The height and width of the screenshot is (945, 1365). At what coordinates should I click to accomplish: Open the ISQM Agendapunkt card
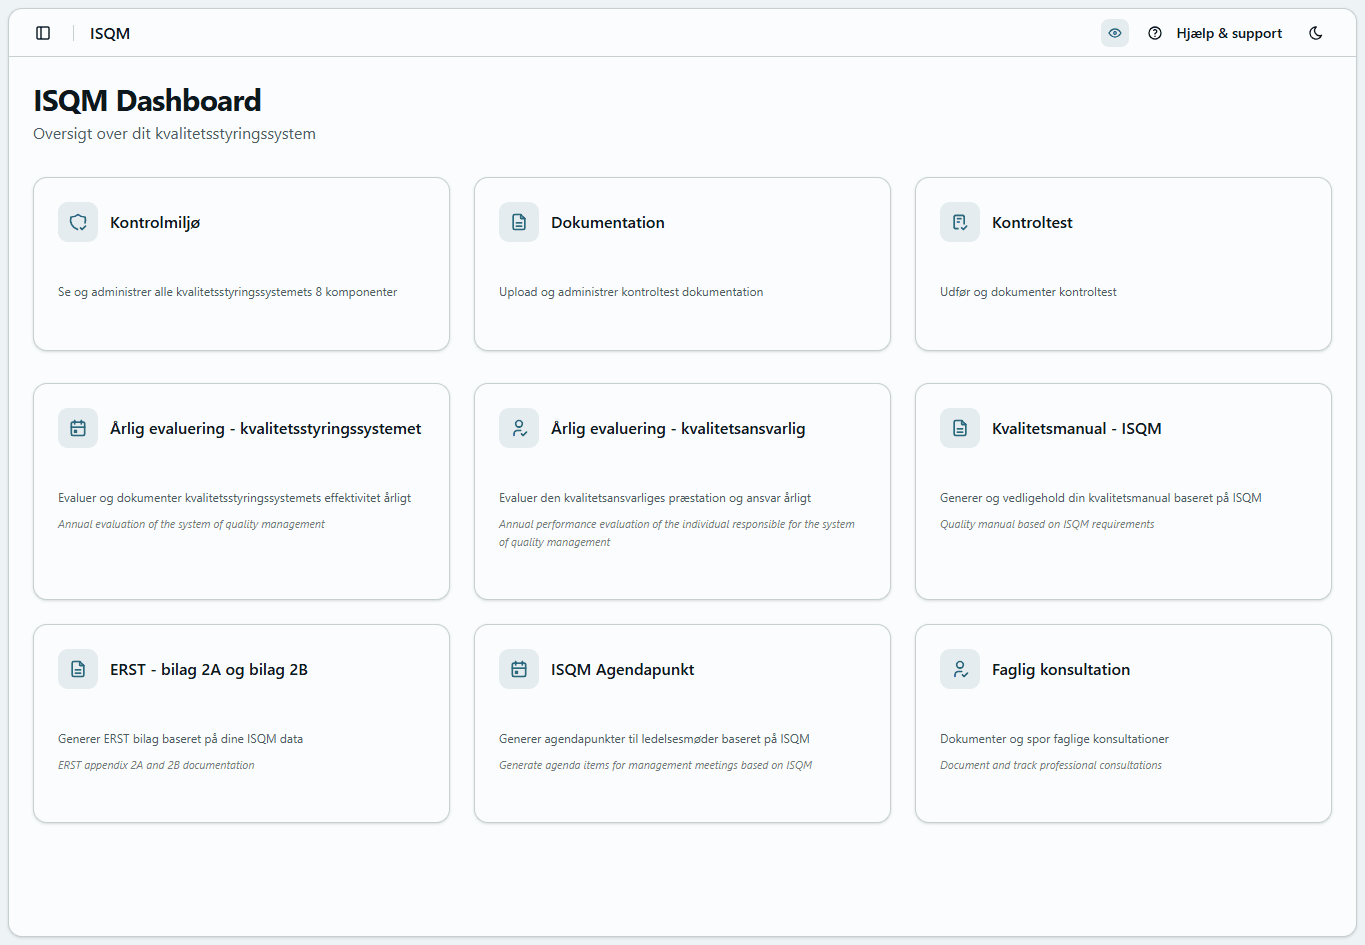(x=682, y=722)
